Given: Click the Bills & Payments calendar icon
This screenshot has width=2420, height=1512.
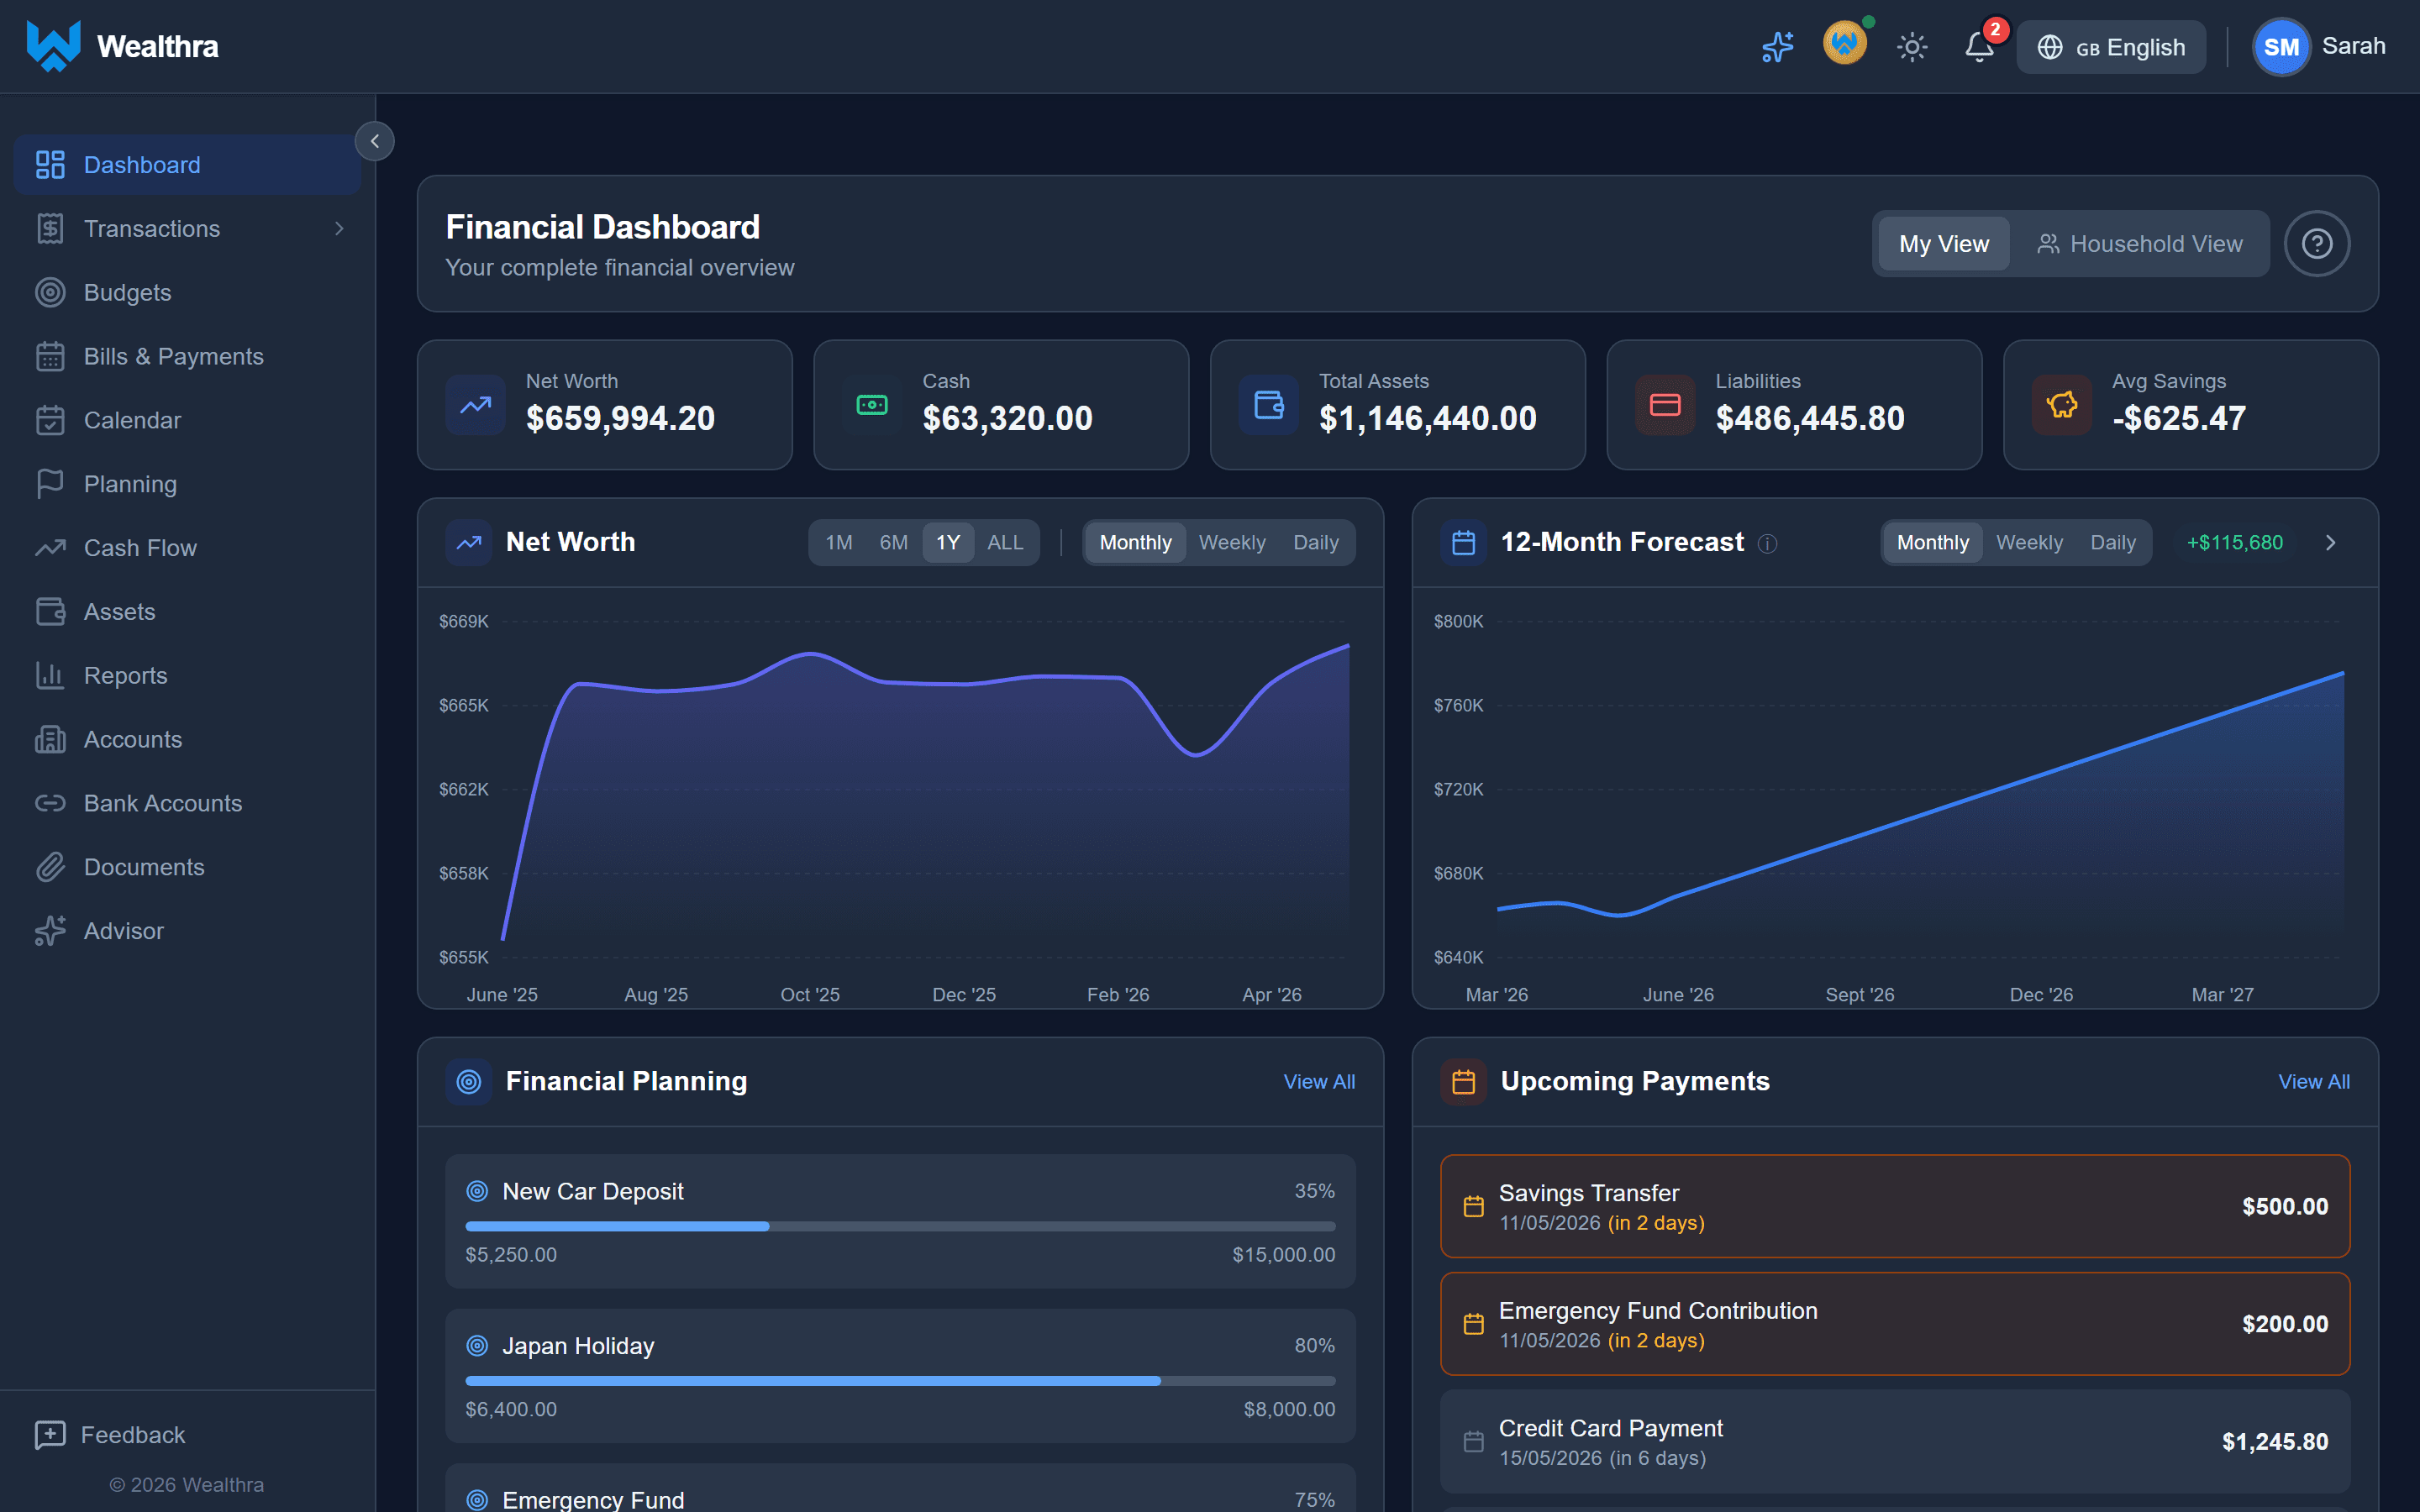Looking at the screenshot, I should tap(50, 357).
